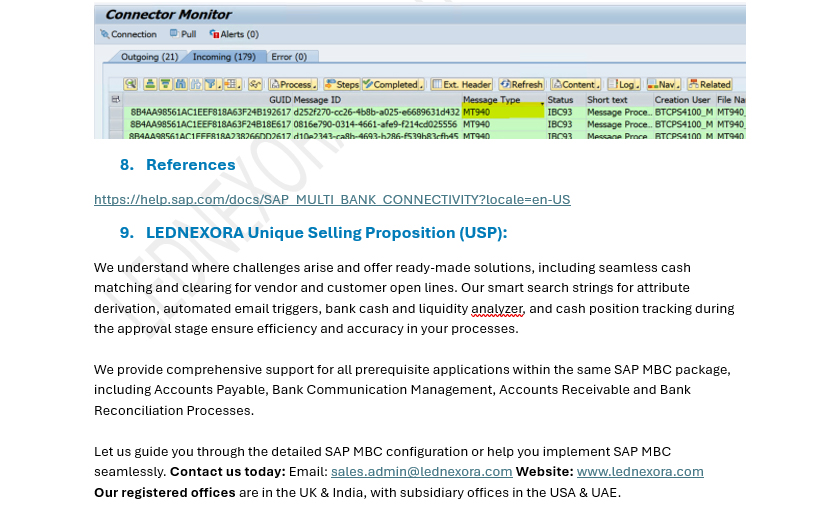Select the Incoming (179) tab

223,57
